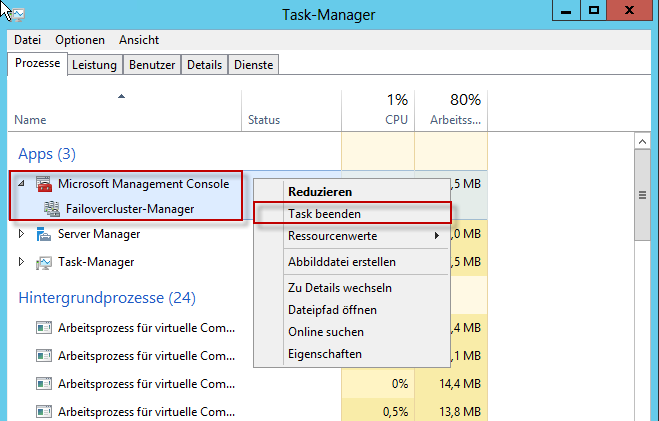Image resolution: width=659 pixels, height=421 pixels.
Task: Click the Microsoft Management Console app icon
Action: pos(43,184)
